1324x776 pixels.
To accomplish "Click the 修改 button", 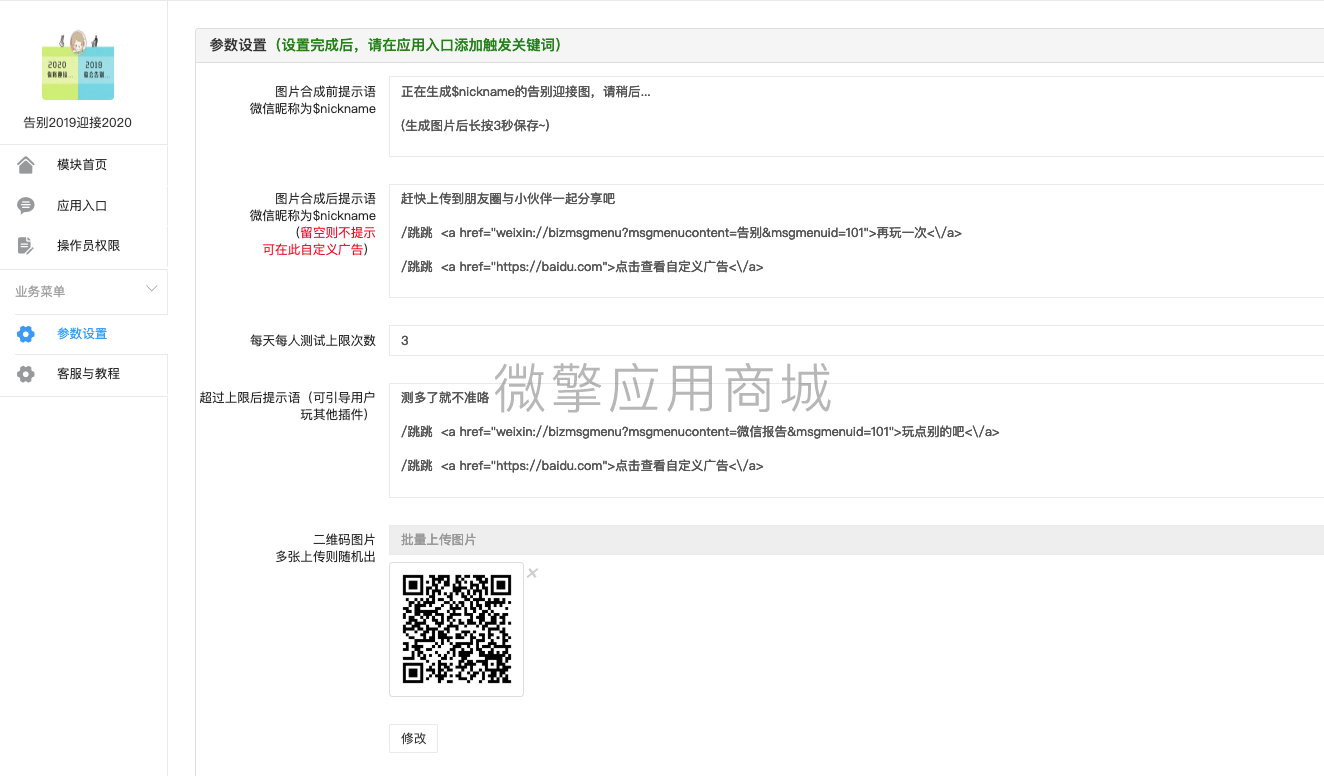I will tap(413, 738).
